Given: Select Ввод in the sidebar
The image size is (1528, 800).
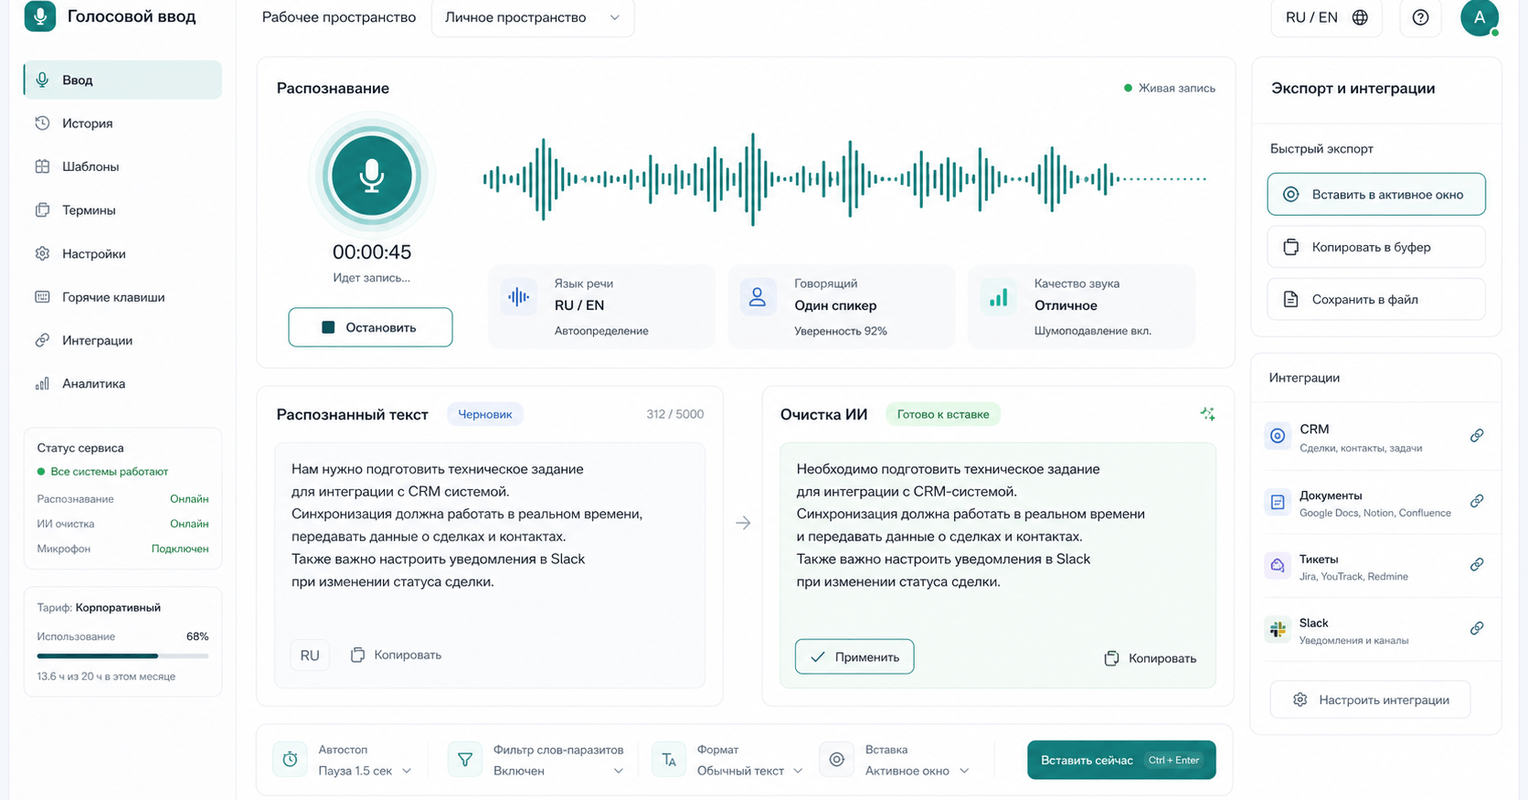Looking at the screenshot, I should pyautogui.click(x=123, y=80).
